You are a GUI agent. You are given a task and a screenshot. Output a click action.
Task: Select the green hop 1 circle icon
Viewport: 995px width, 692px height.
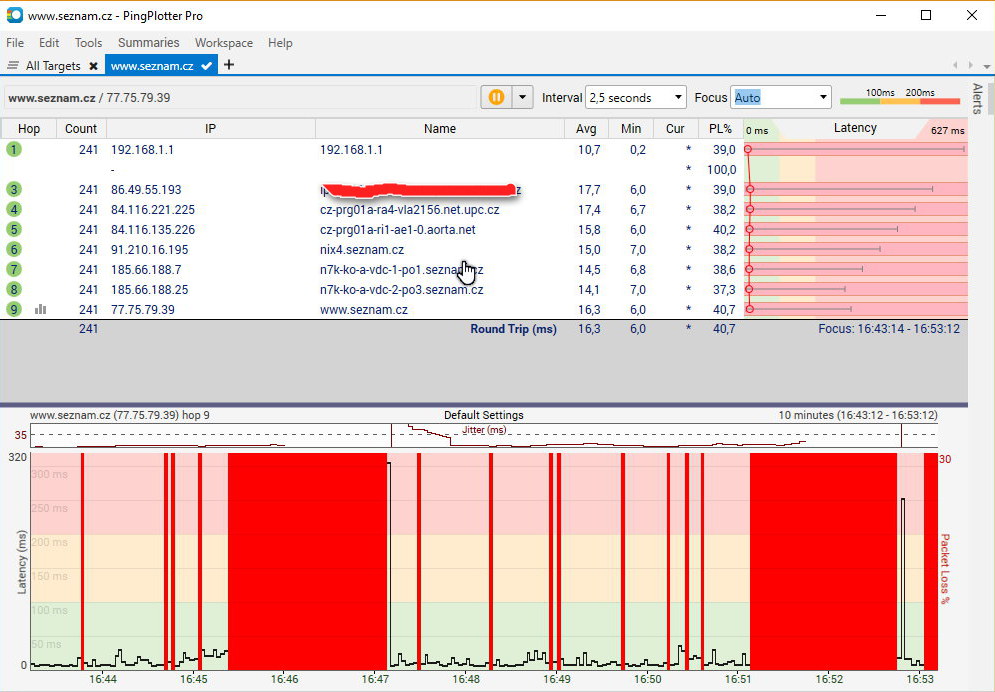pos(14,149)
